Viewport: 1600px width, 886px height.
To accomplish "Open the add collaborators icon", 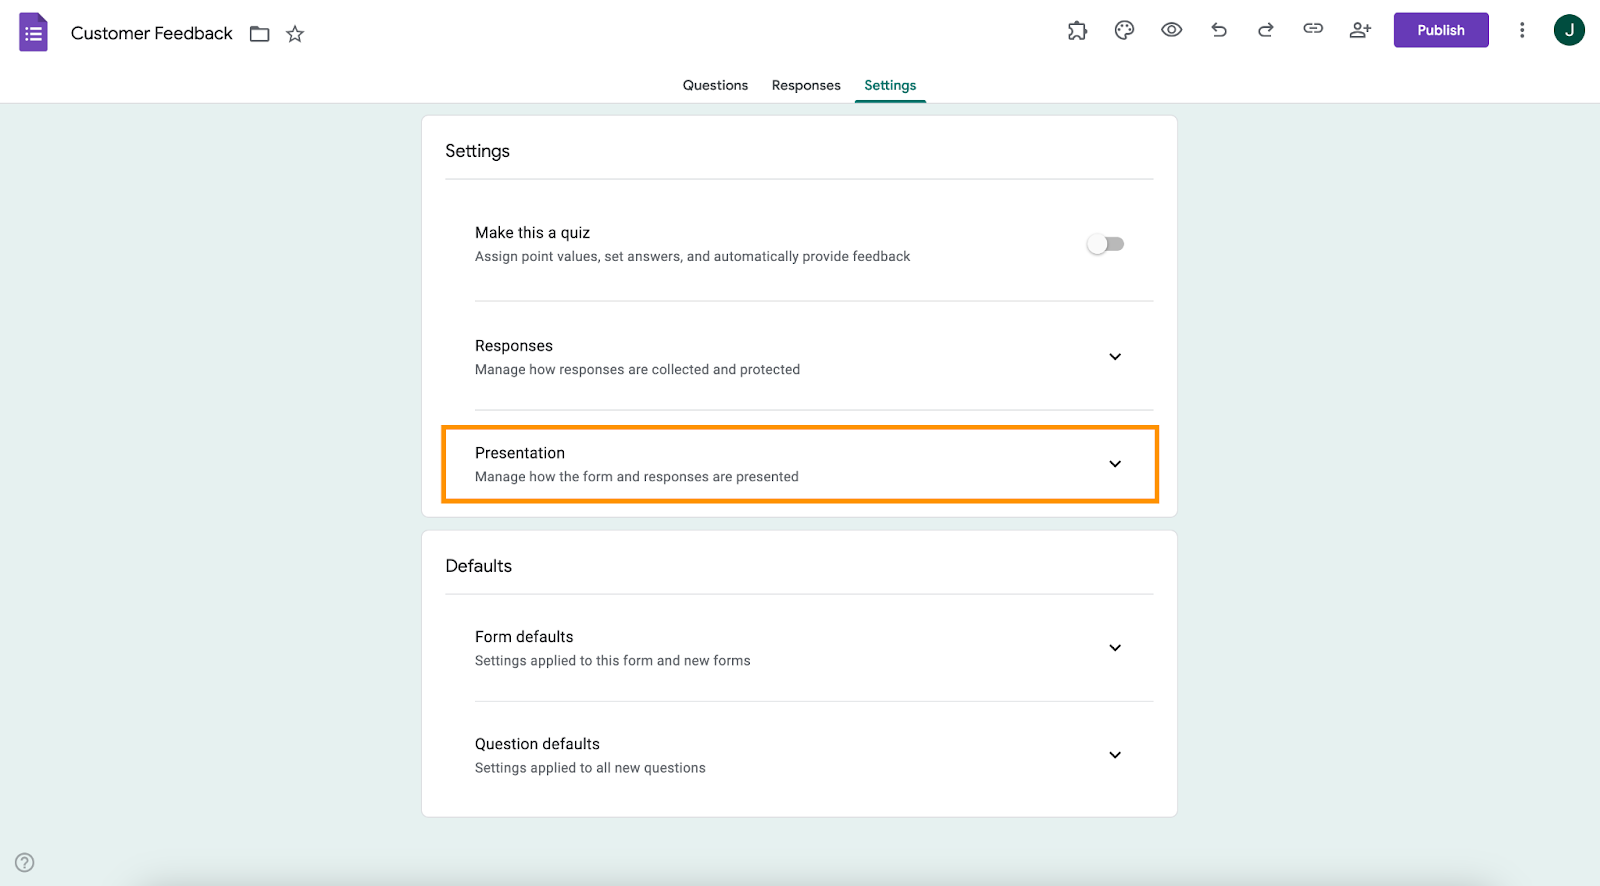I will click(1360, 30).
